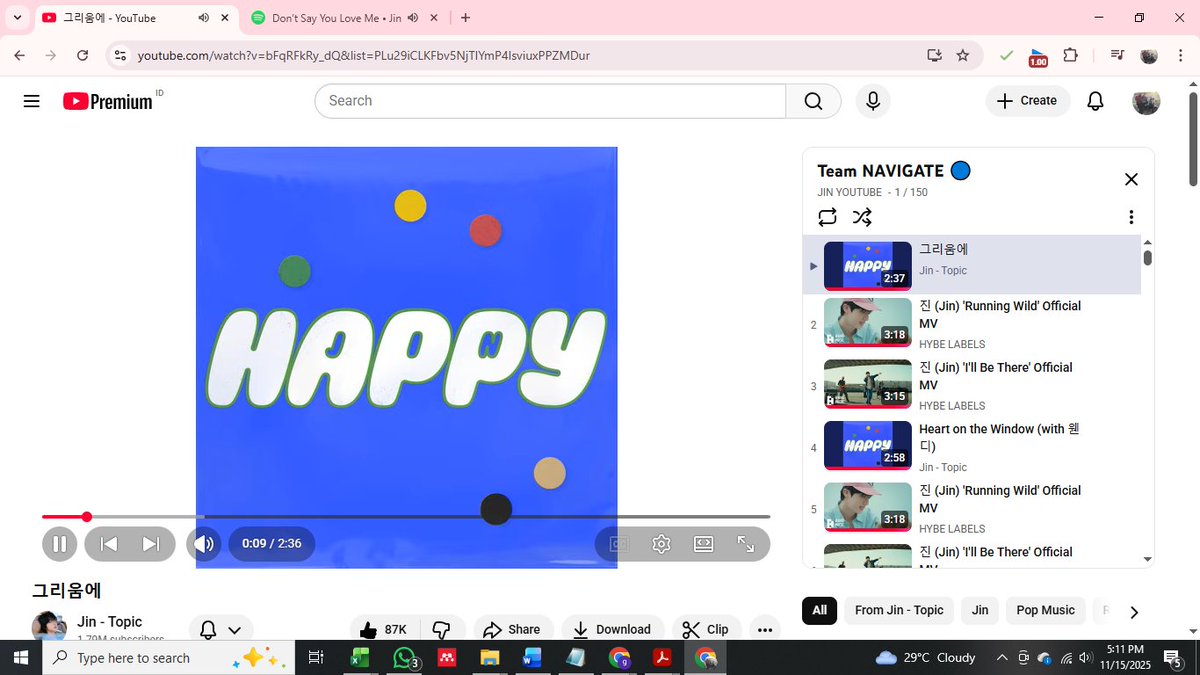The height and width of the screenshot is (675, 1200).
Task: Switch to Don't Say You Love Me tab
Action: (335, 18)
